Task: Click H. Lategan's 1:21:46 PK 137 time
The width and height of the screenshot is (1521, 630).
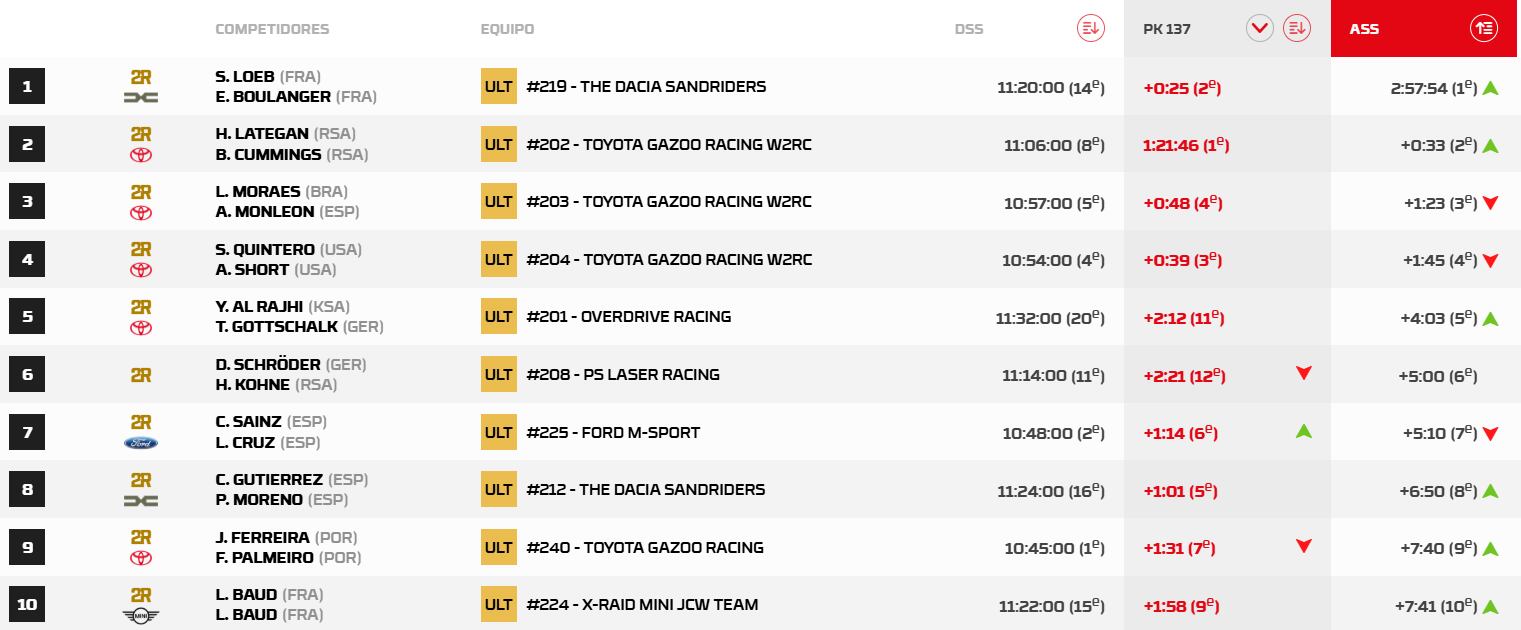Action: [x=1185, y=145]
